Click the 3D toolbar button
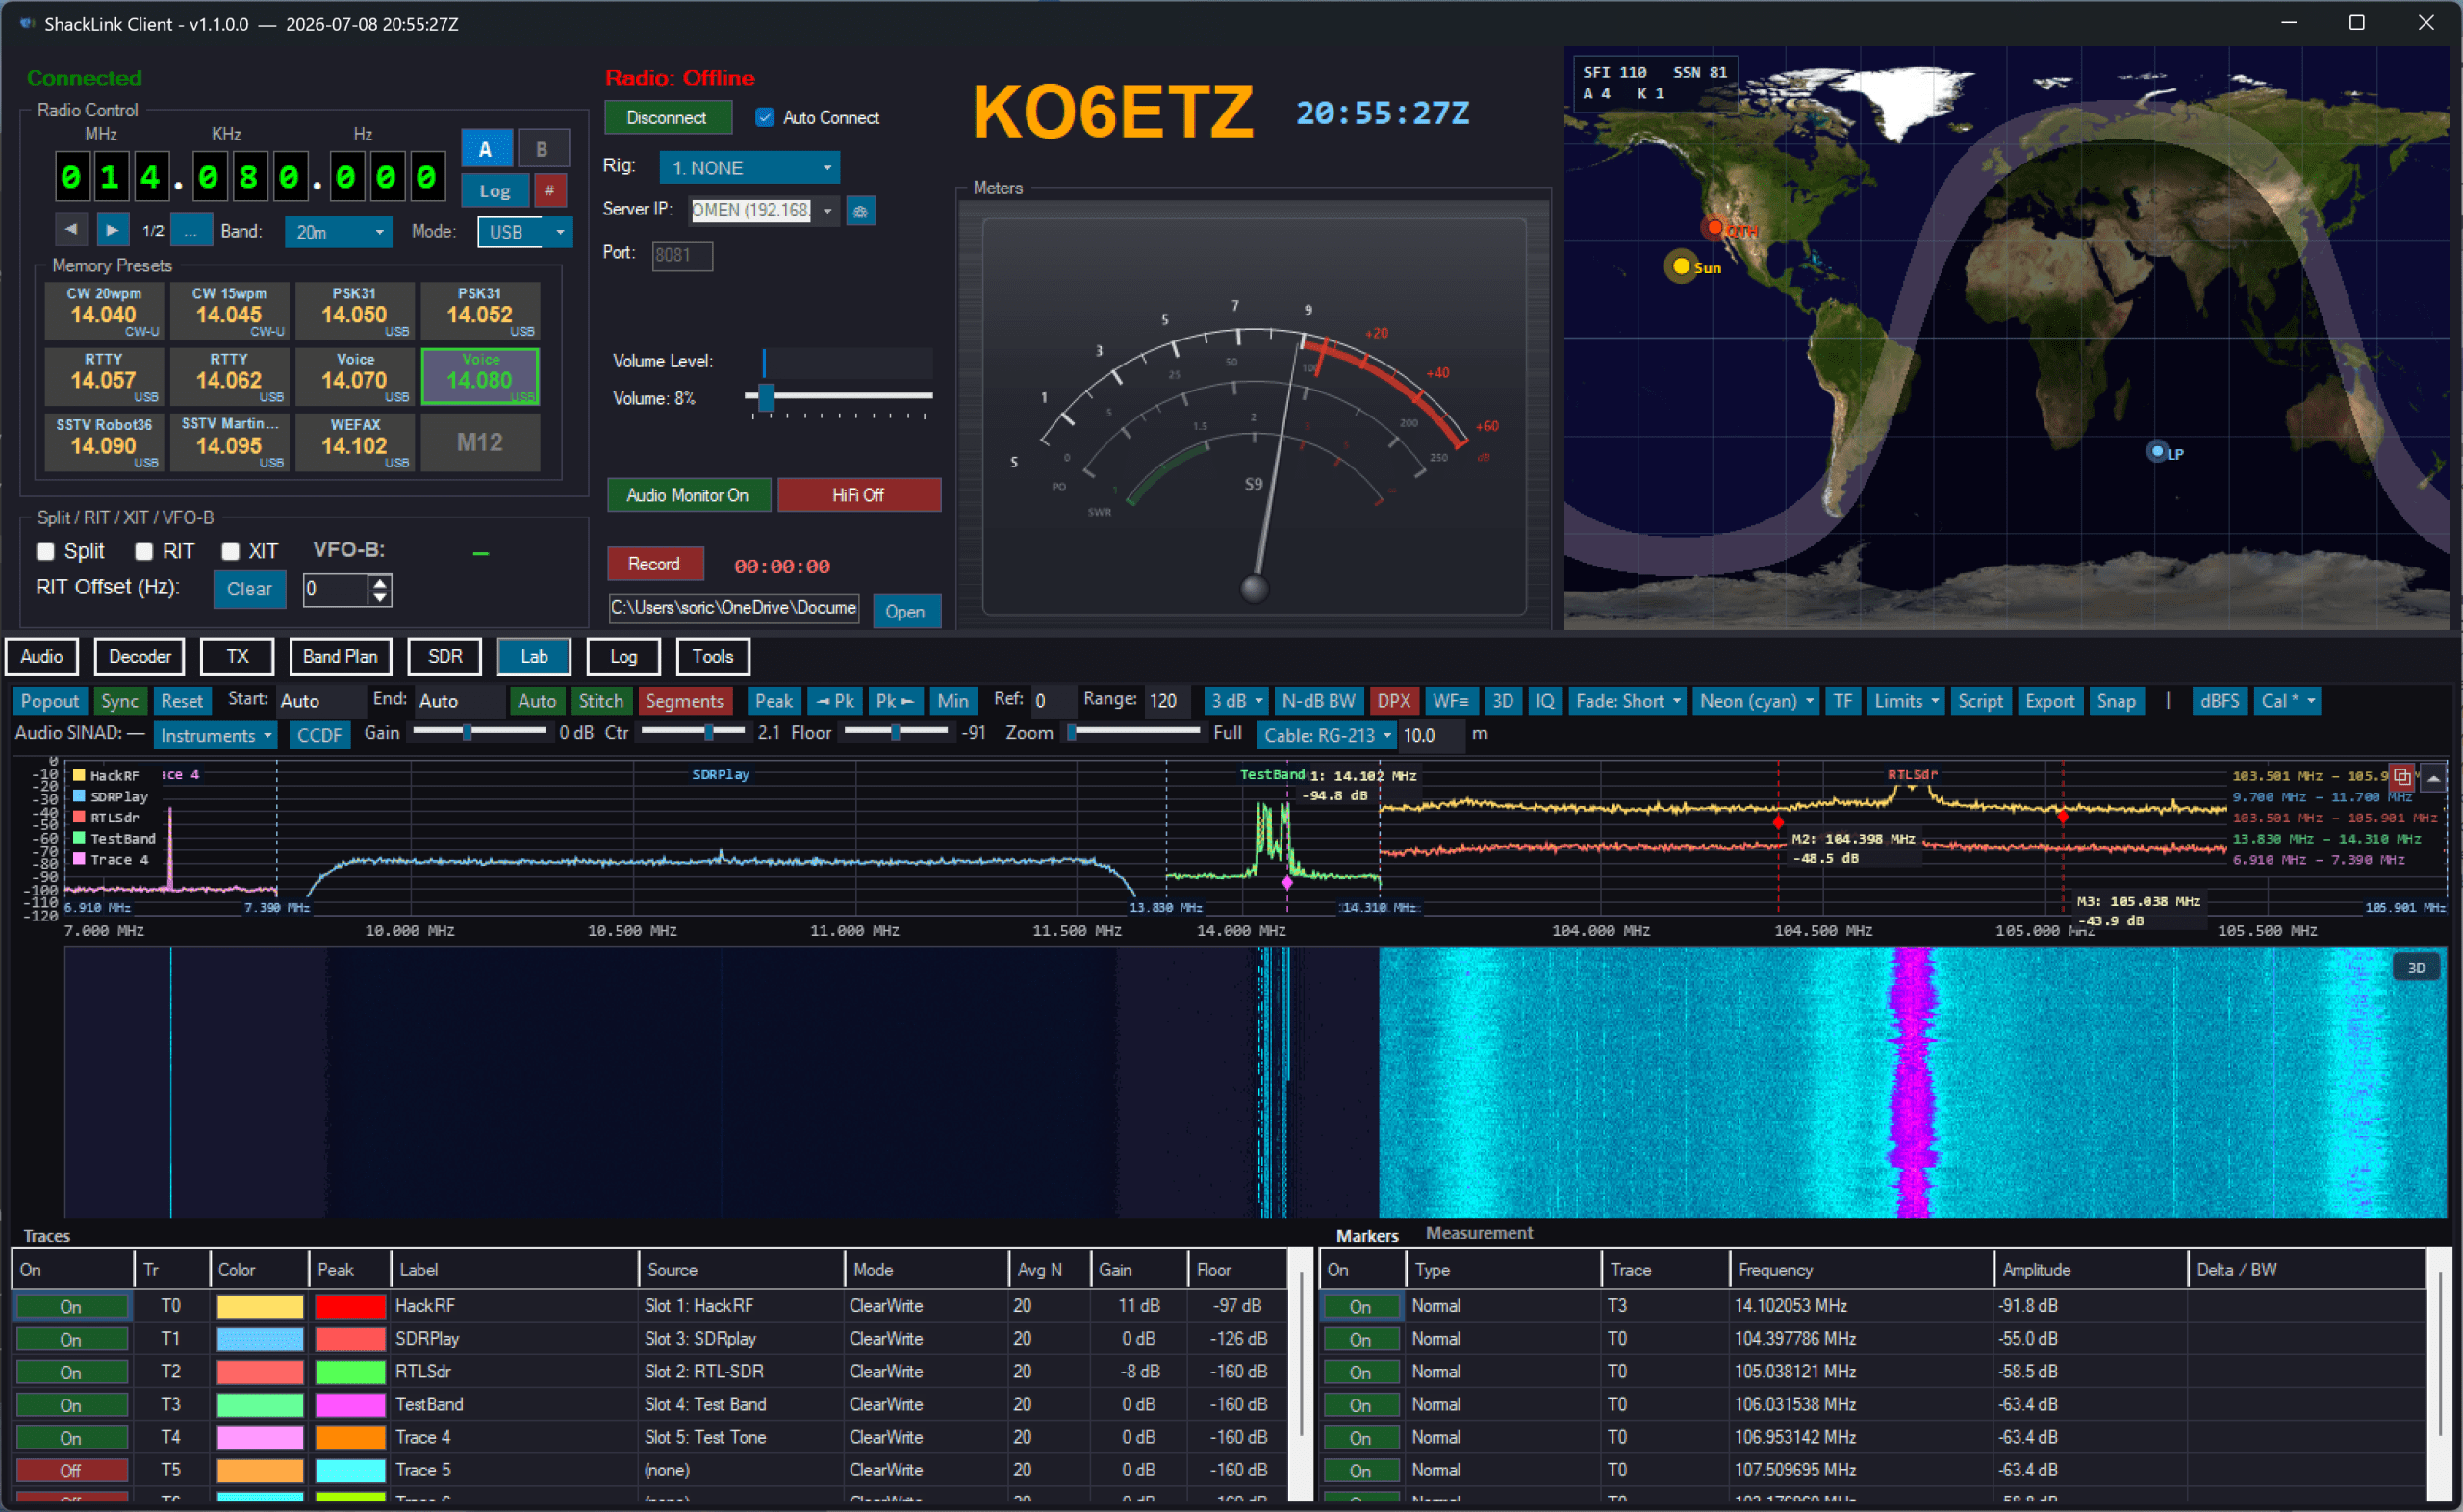 (x=1502, y=701)
